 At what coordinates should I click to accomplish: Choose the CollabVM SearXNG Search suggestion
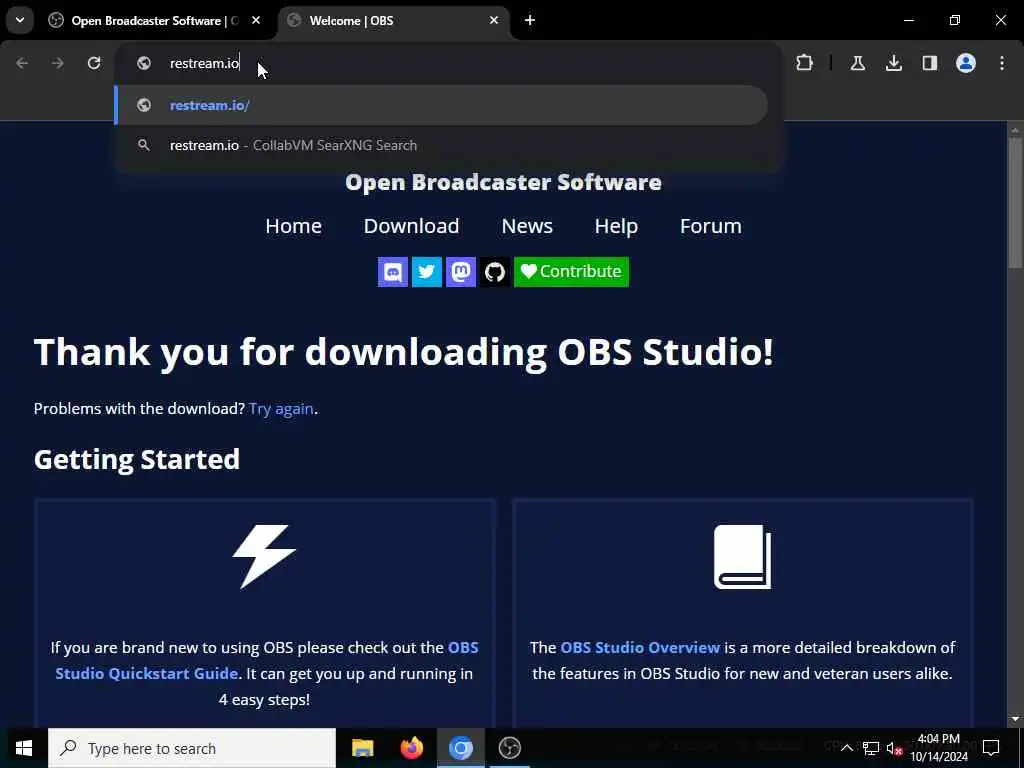[x=441, y=145]
